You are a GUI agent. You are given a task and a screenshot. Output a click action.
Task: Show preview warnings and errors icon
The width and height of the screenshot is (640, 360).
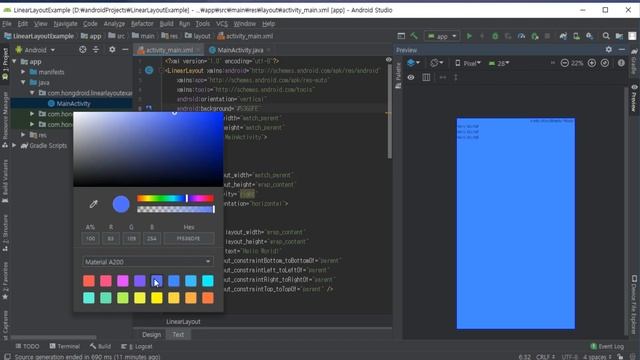click(621, 63)
